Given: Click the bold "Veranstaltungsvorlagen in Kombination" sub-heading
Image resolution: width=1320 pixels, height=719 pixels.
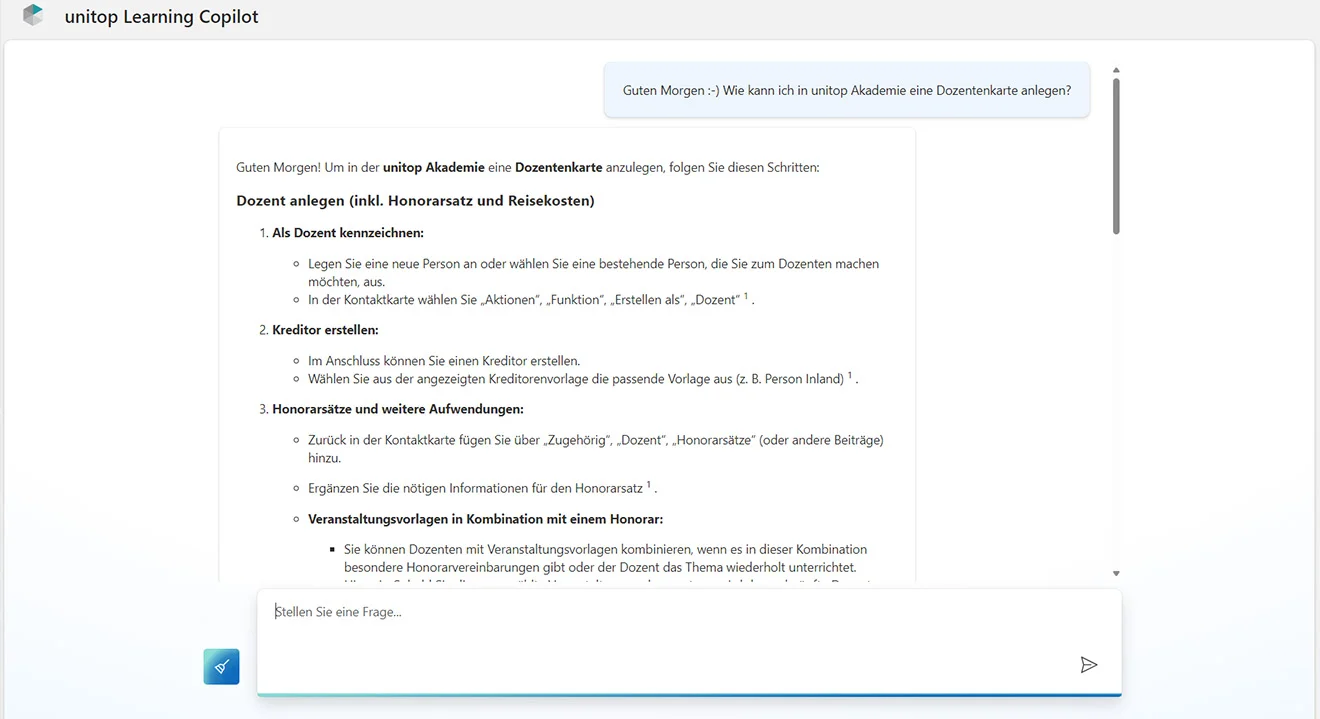Looking at the screenshot, I should point(485,519).
